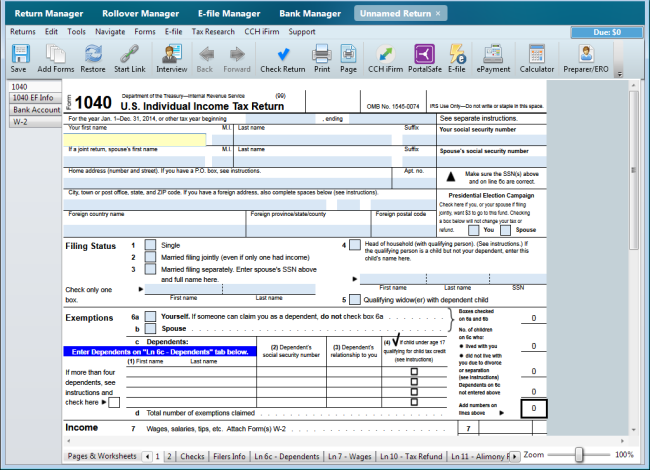The height and width of the screenshot is (470, 650).
Task: Show earlier bottom tabs with the left arrow
Action: coord(147,457)
